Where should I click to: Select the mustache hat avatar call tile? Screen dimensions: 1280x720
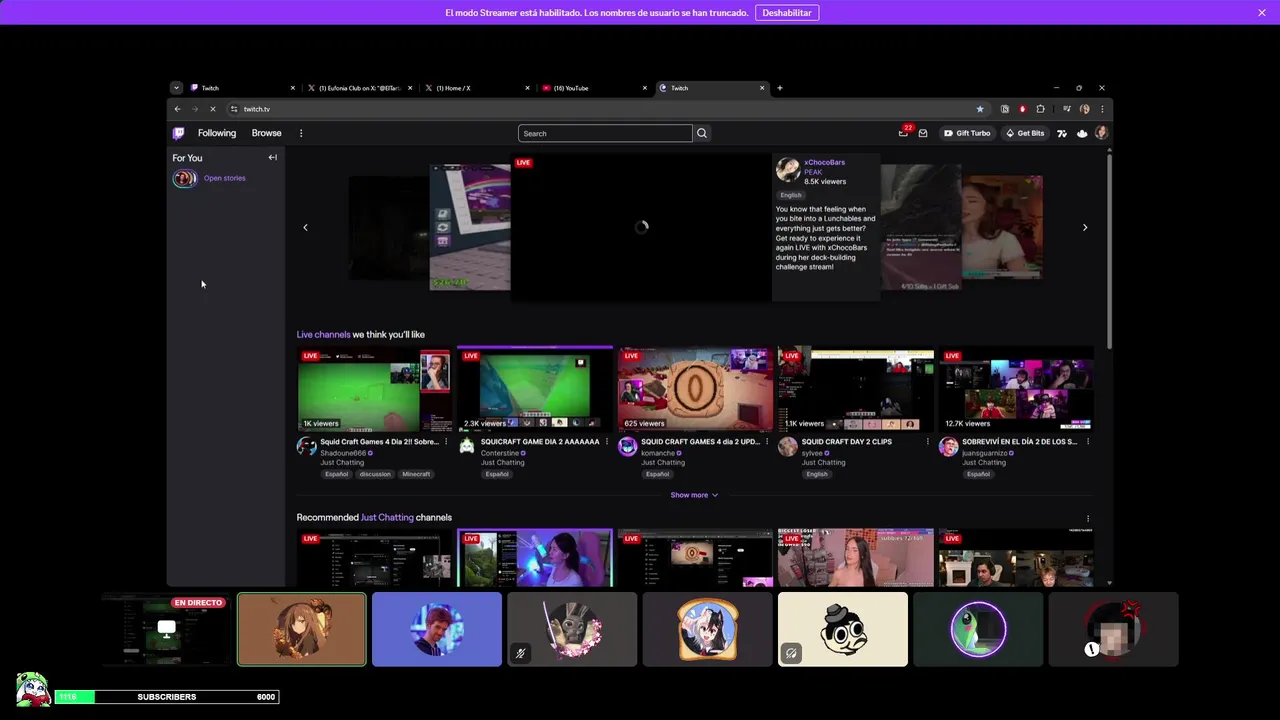[843, 629]
